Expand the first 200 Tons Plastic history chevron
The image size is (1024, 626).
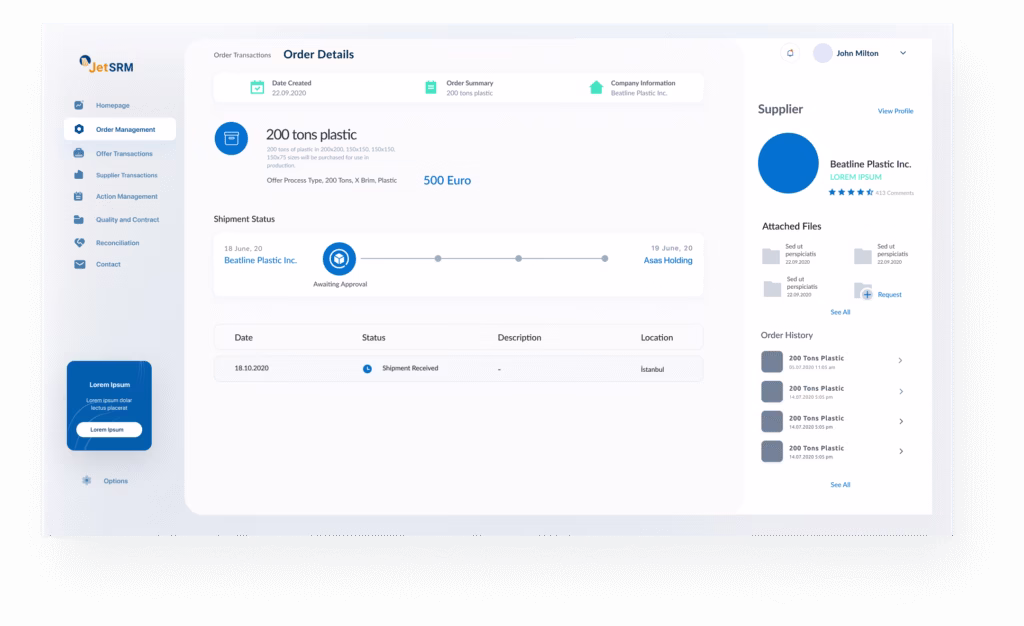point(901,360)
